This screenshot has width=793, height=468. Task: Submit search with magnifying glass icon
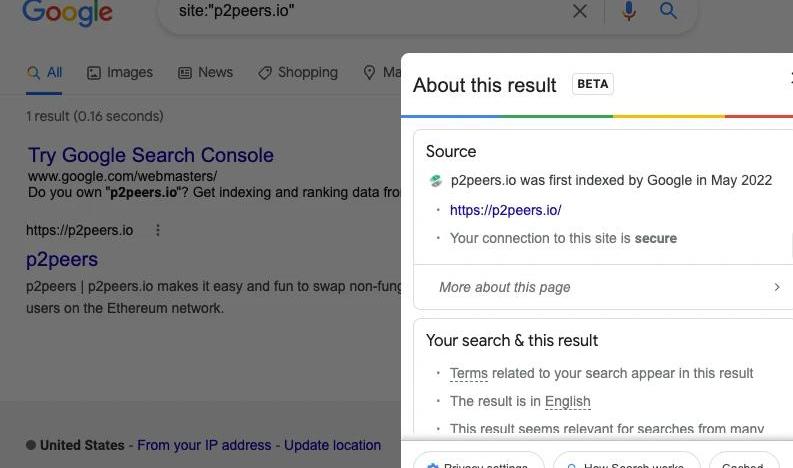pyautogui.click(x=668, y=10)
